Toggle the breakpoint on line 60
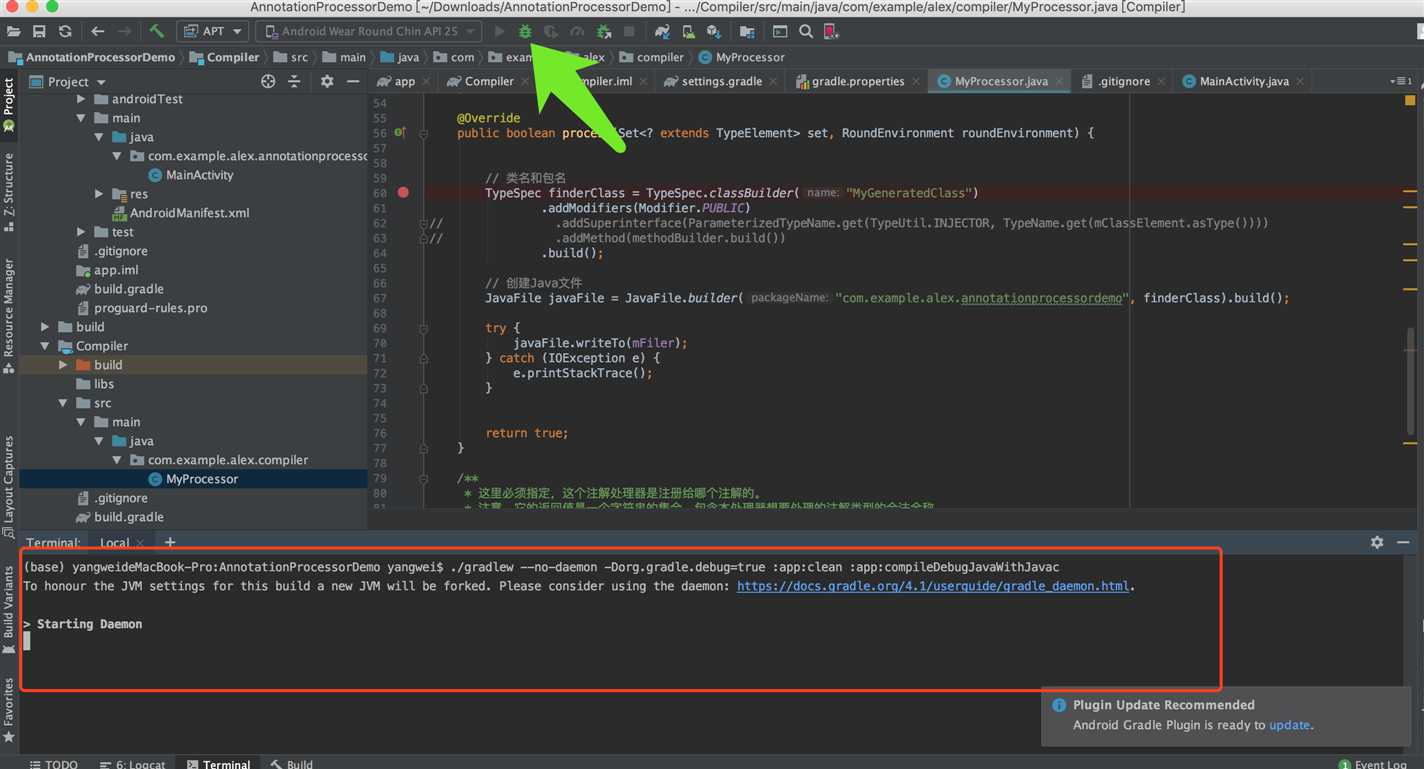Viewport: 1424px width, 769px height. tap(403, 192)
